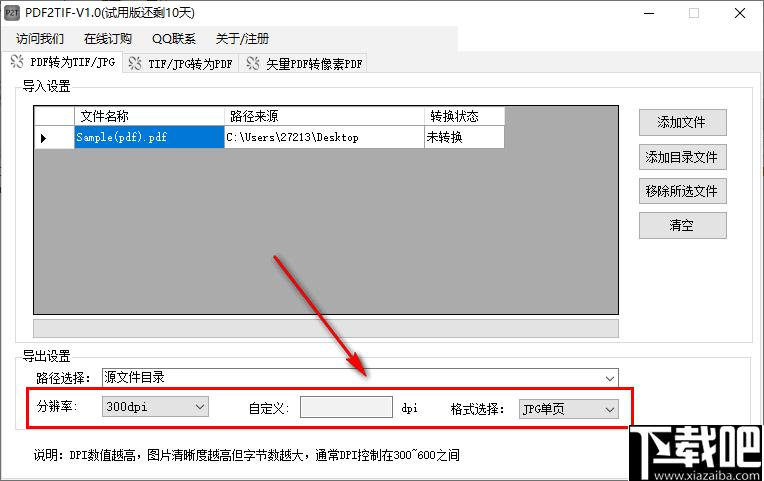Click the gear icon on 矢量PDF转像素PDF tab
The image size is (764, 481).
click(x=252, y=63)
